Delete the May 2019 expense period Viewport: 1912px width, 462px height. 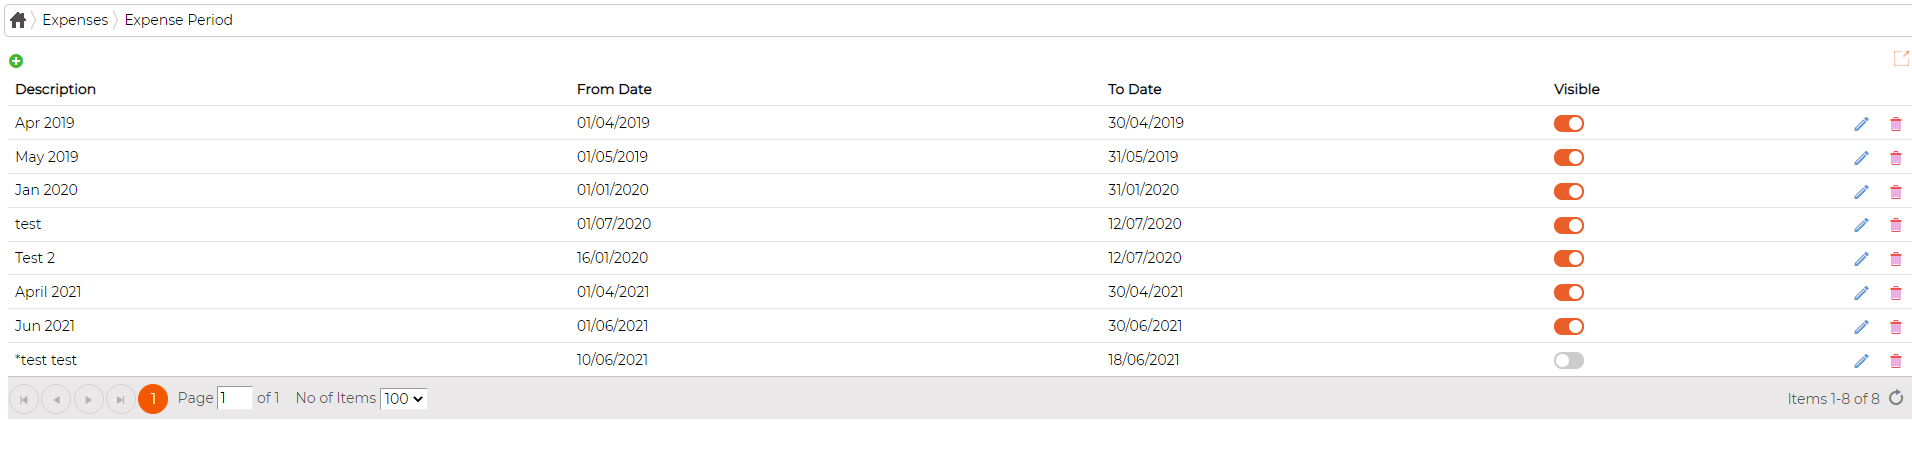[1895, 158]
